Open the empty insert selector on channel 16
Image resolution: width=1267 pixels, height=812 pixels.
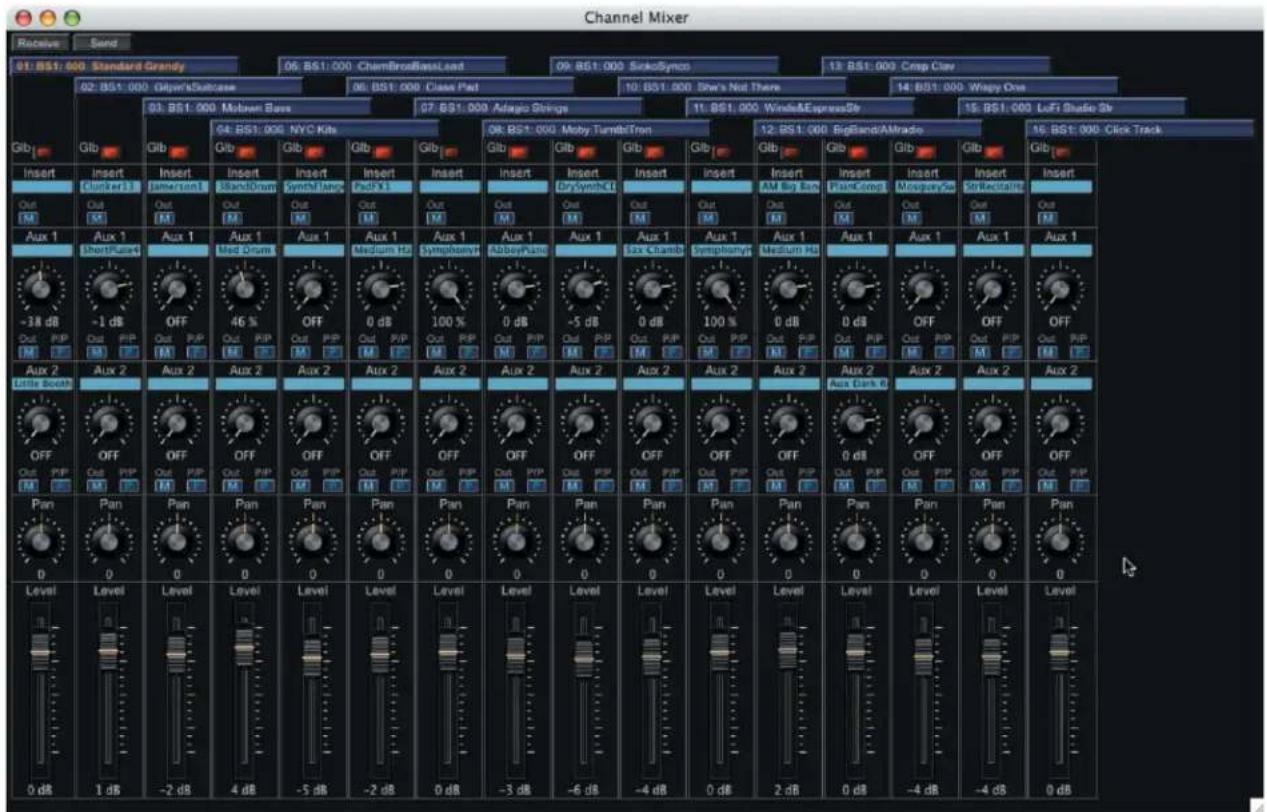coord(1062,187)
